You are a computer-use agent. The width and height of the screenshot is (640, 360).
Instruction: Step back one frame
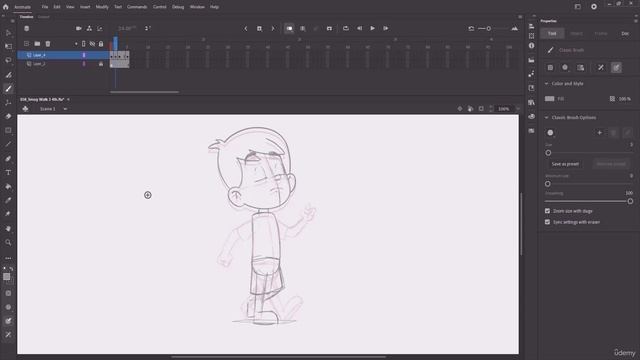(x=359, y=28)
